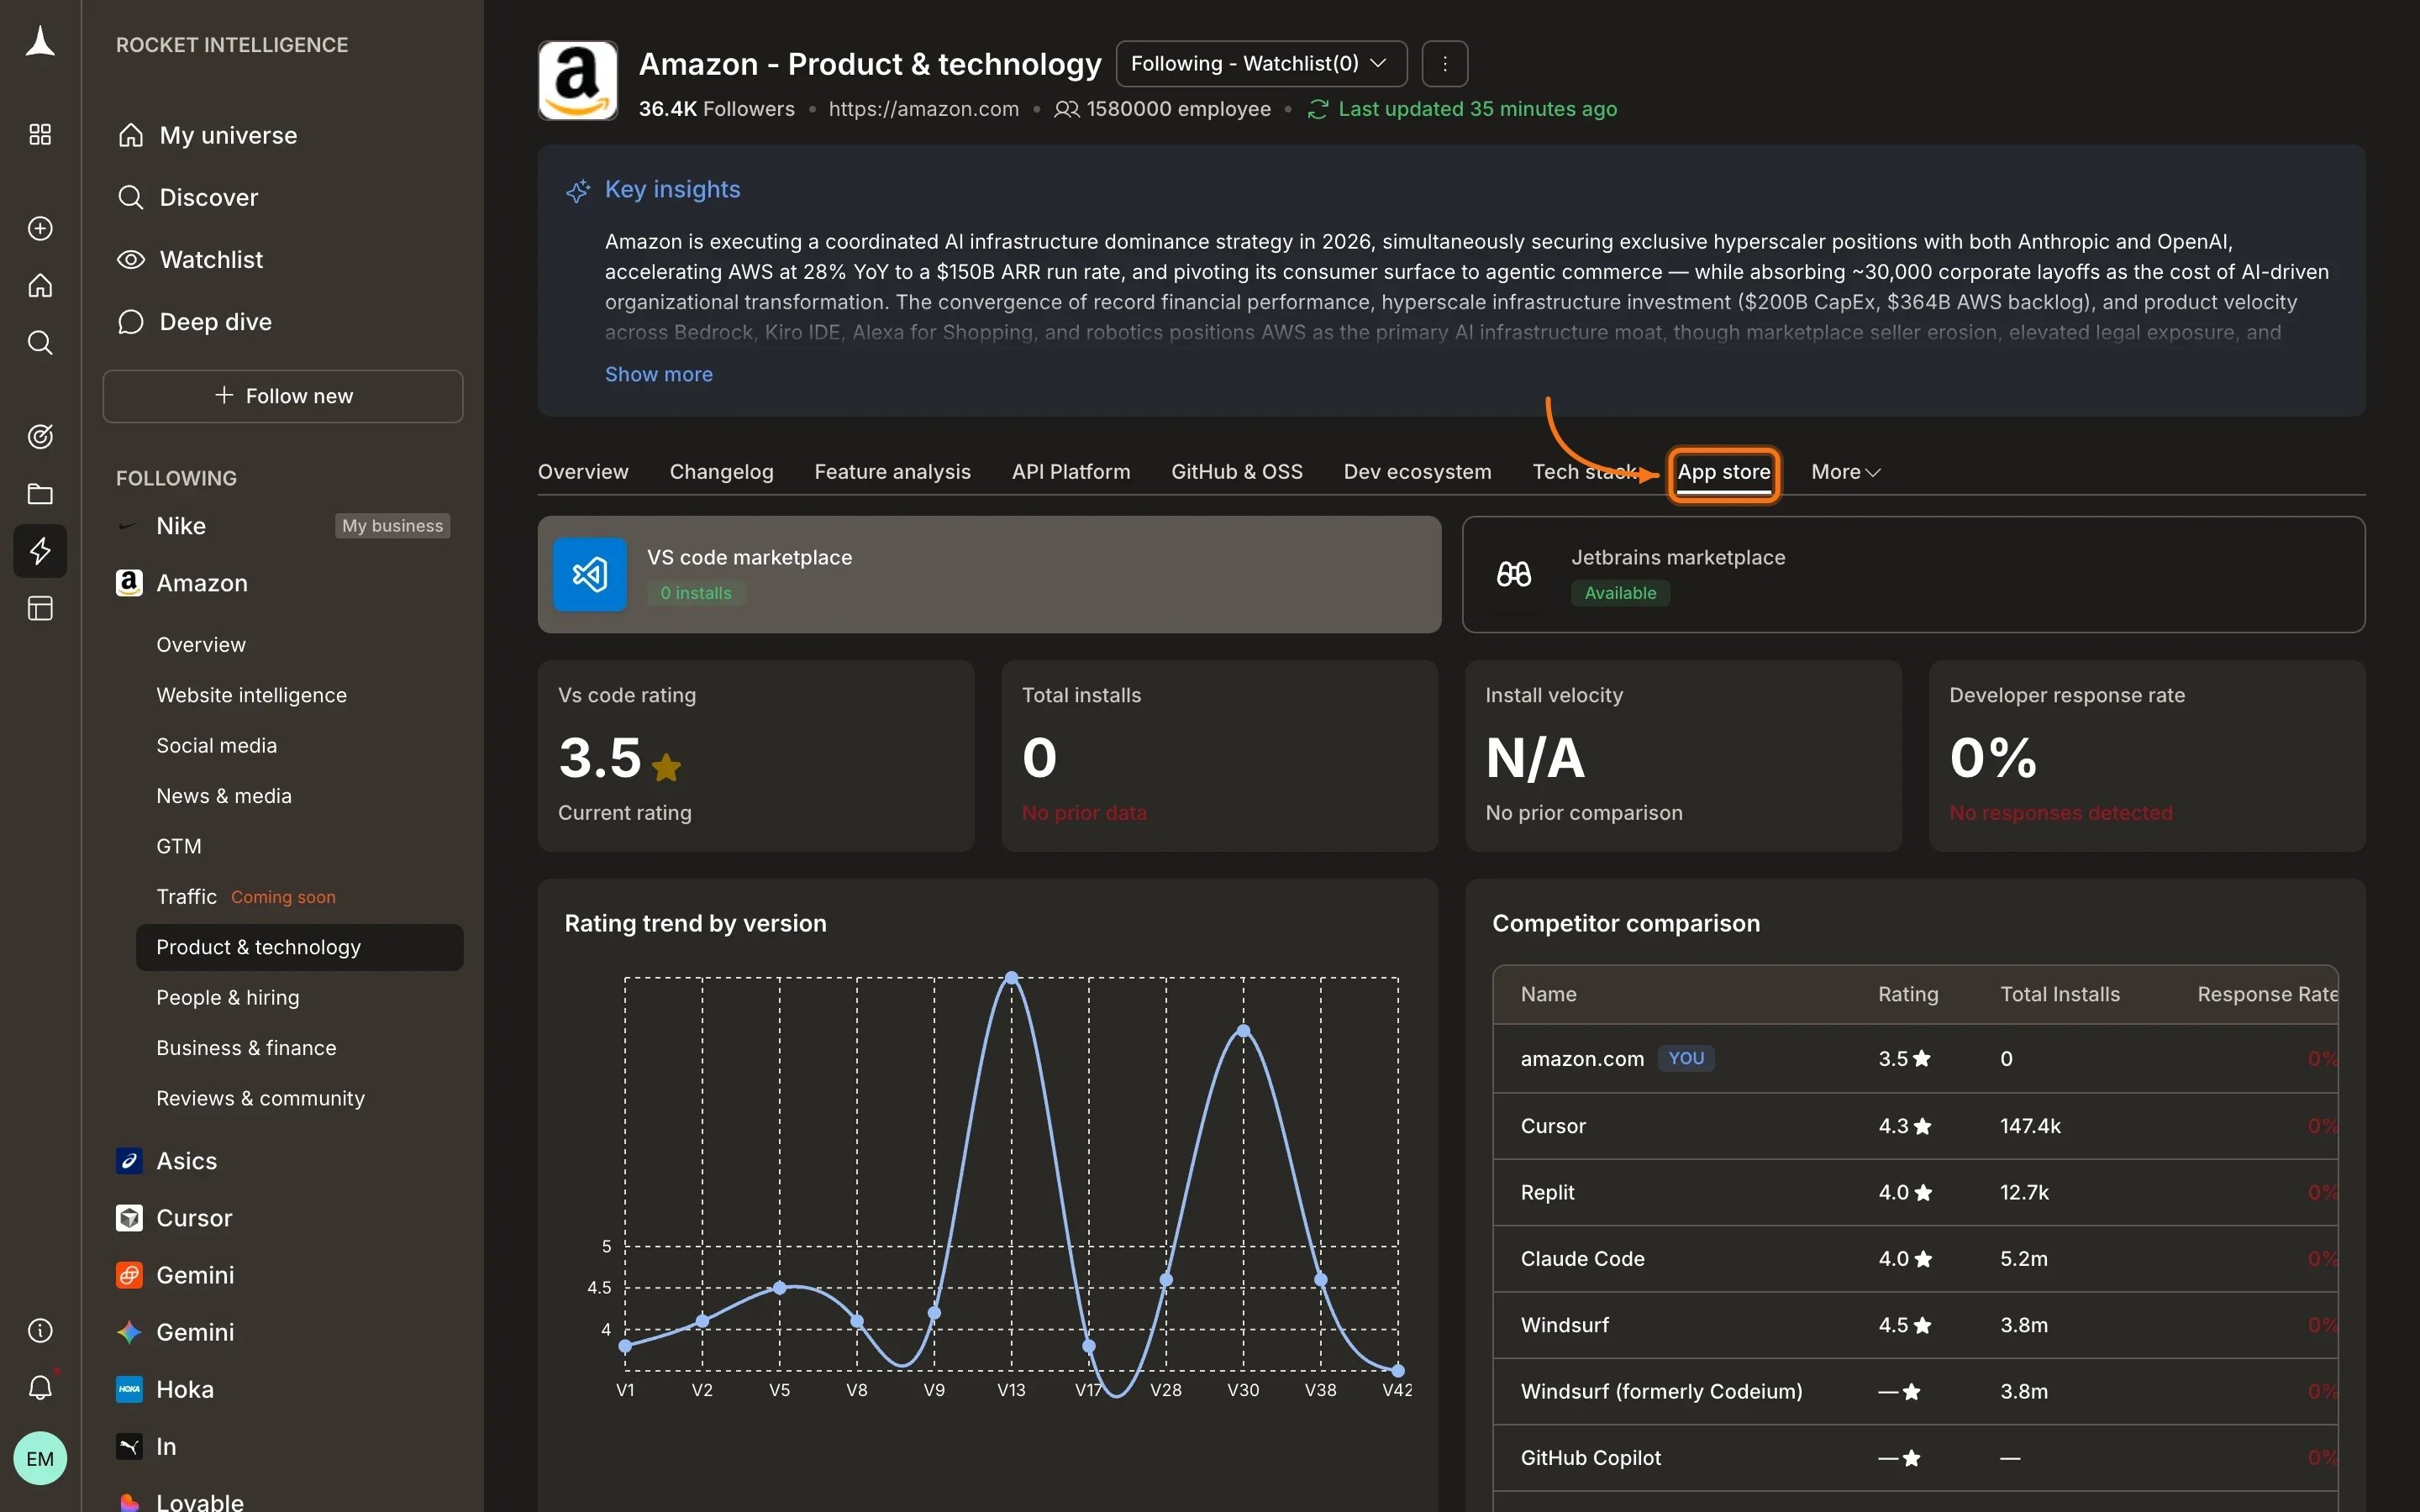
Task: Click the Total Installs column header
Action: (2059, 994)
